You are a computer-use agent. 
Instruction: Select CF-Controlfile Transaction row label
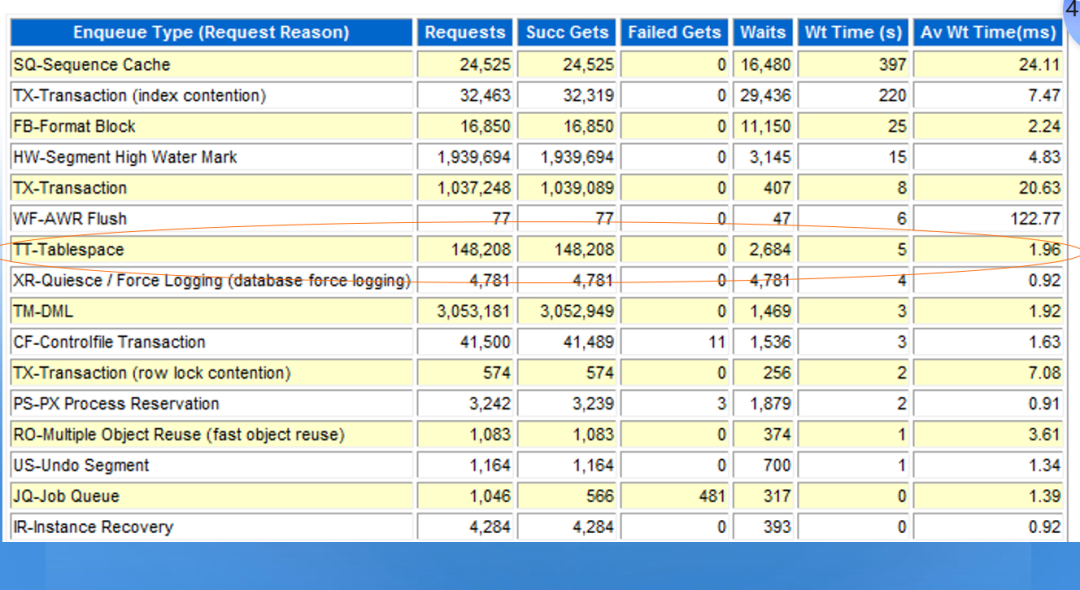110,342
